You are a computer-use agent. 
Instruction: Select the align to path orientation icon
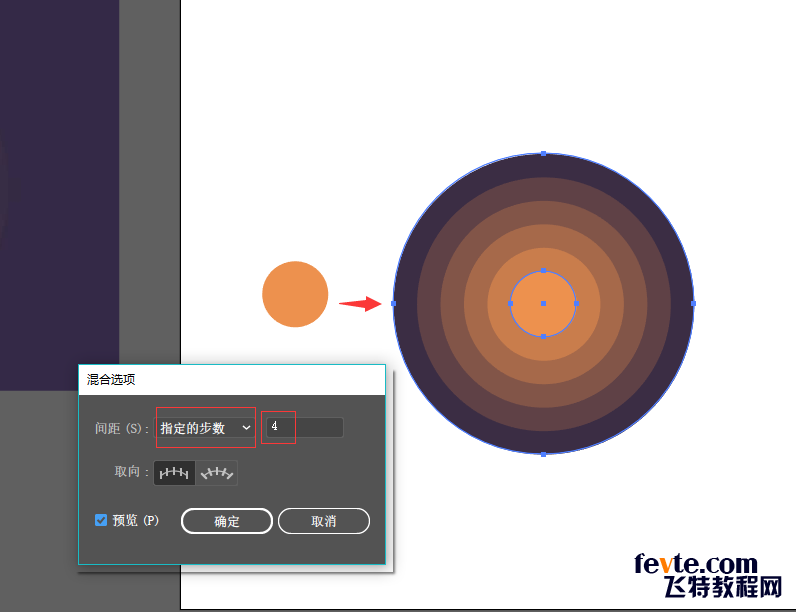217,473
